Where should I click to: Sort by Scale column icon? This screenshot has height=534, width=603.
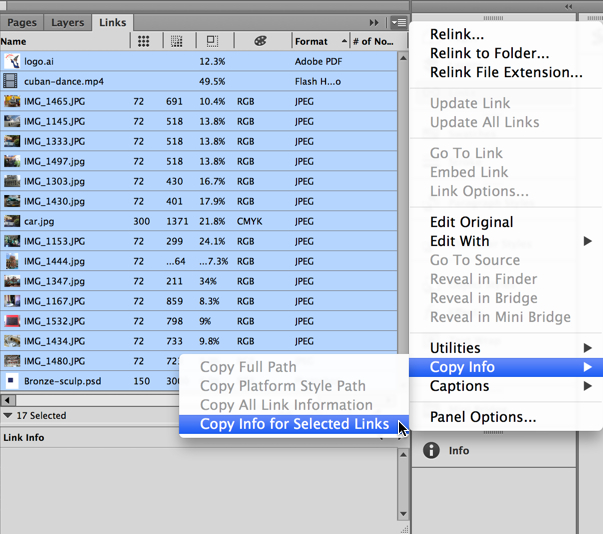pos(212,41)
